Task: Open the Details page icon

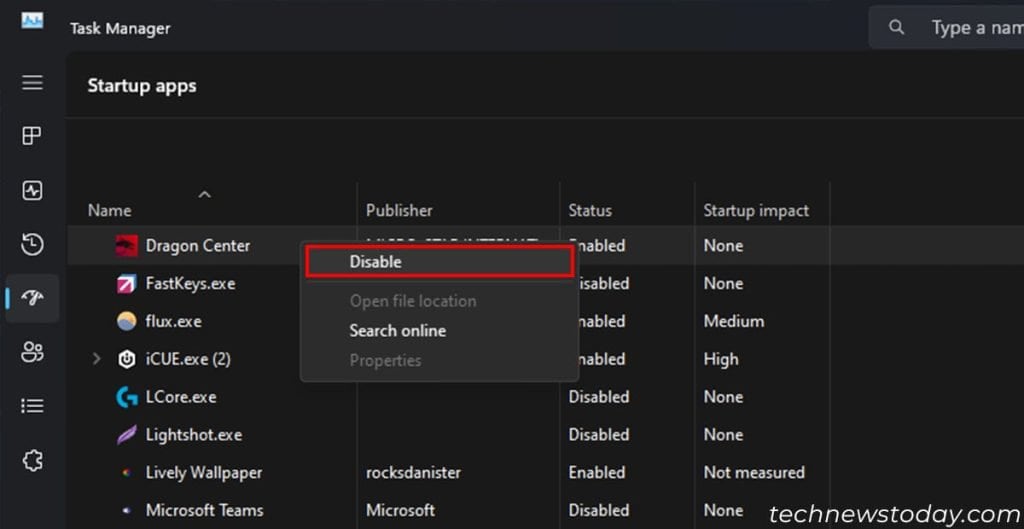Action: coord(33,406)
